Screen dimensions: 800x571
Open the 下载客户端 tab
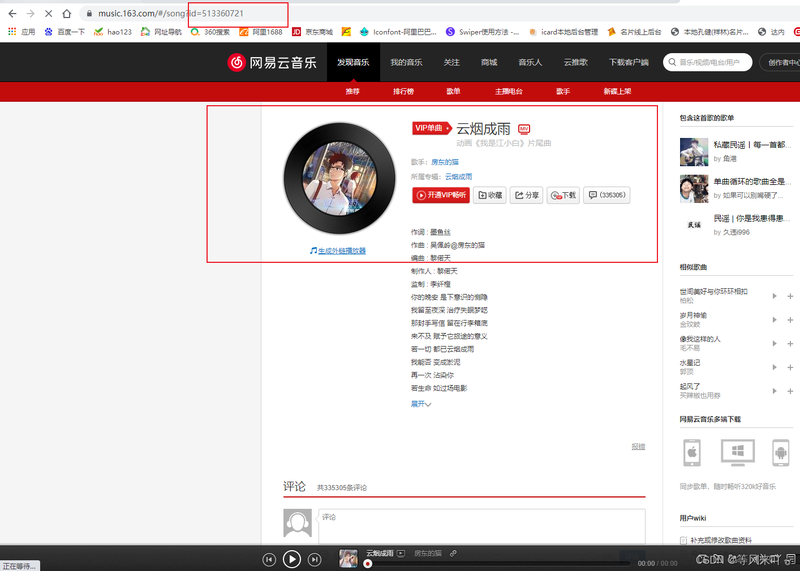tap(629, 62)
